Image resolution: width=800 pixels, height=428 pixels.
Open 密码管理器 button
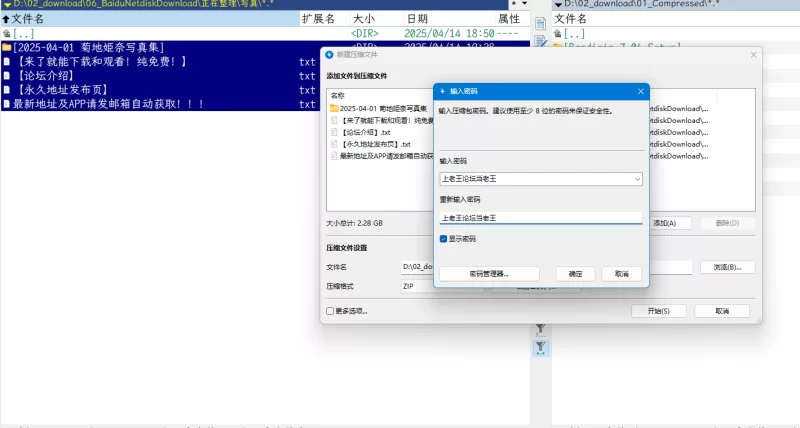[x=490, y=274]
